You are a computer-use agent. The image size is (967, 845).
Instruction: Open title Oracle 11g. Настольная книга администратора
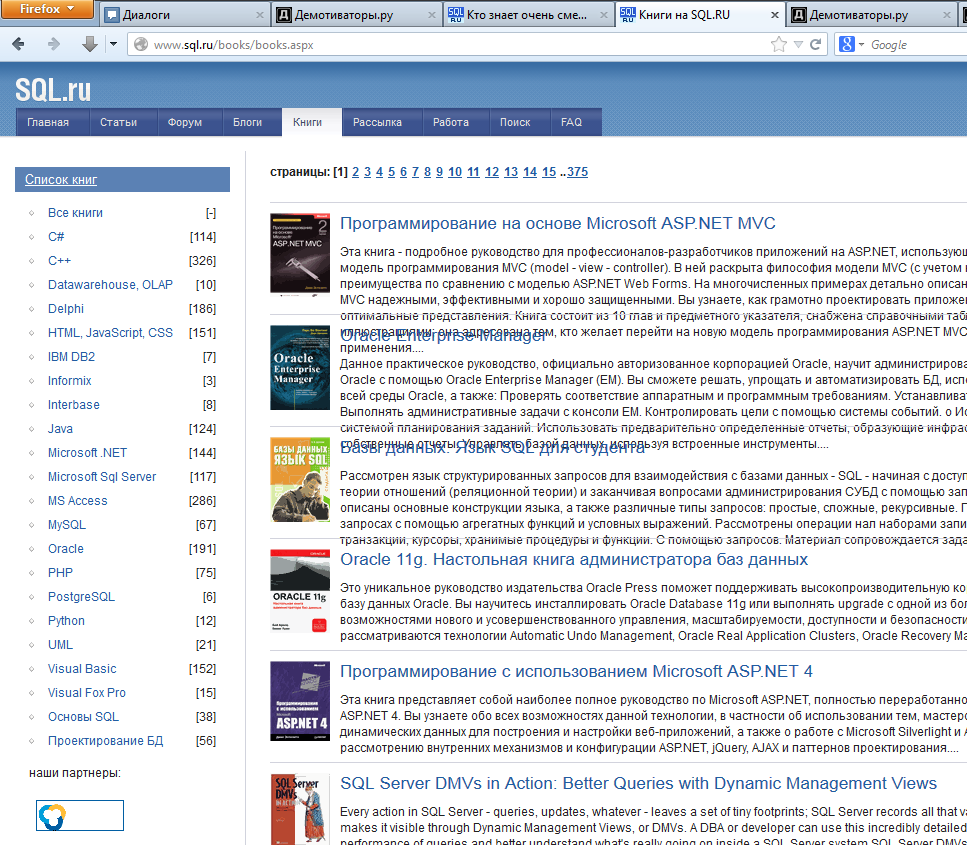pyautogui.click(x=574, y=559)
